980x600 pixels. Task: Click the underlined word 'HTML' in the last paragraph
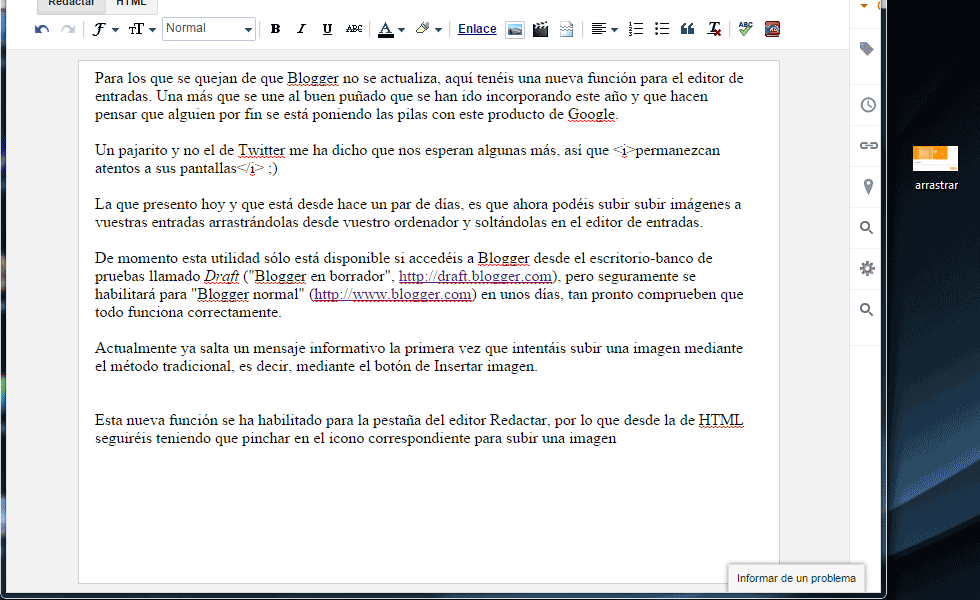[721, 421]
